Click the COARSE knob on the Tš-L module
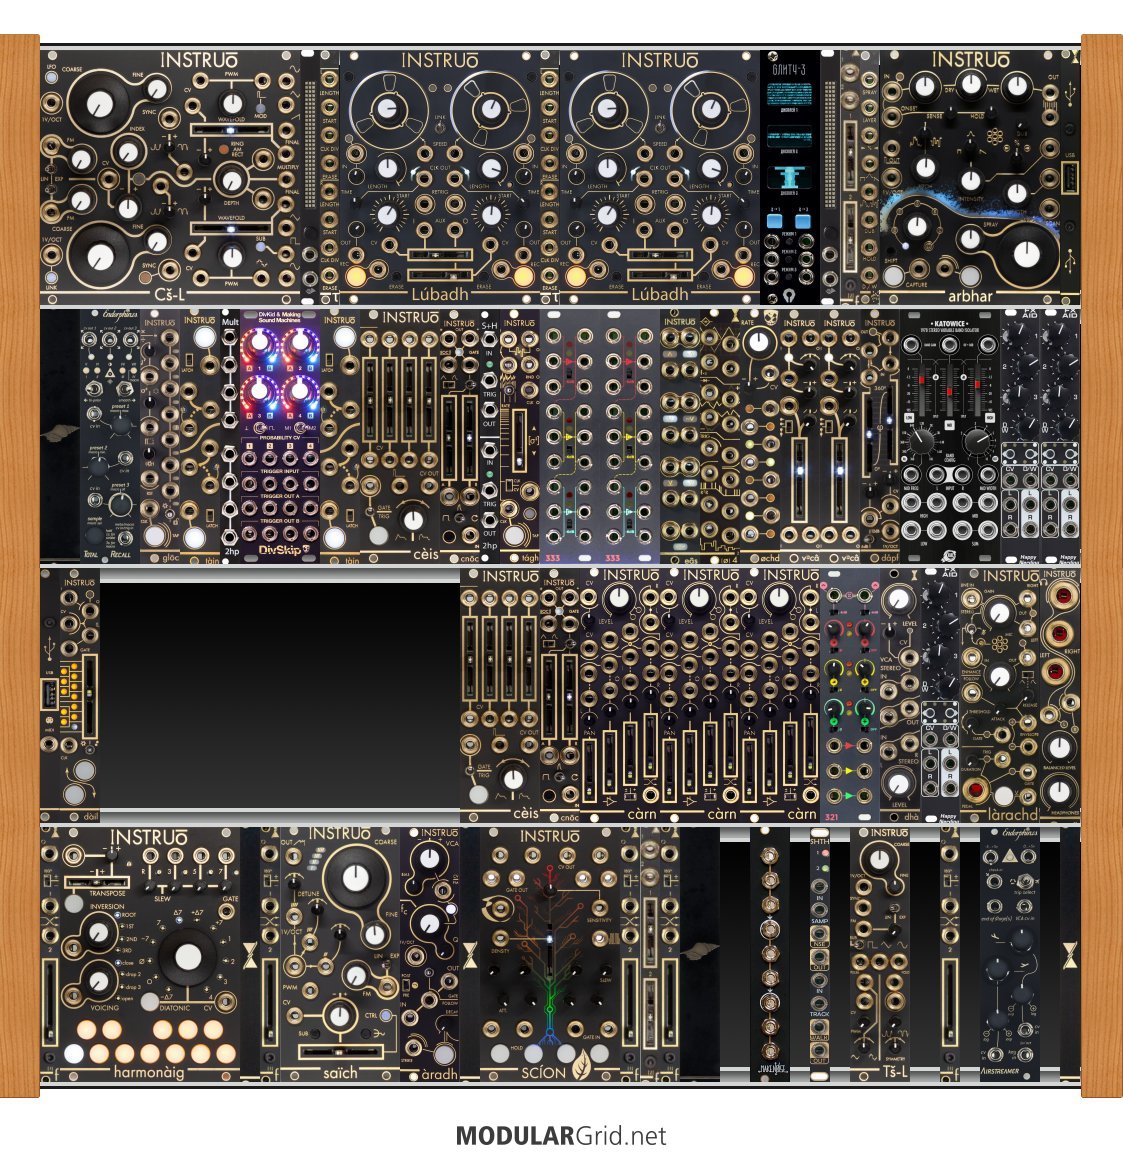The width and height of the screenshot is (1123, 1157). point(879,860)
